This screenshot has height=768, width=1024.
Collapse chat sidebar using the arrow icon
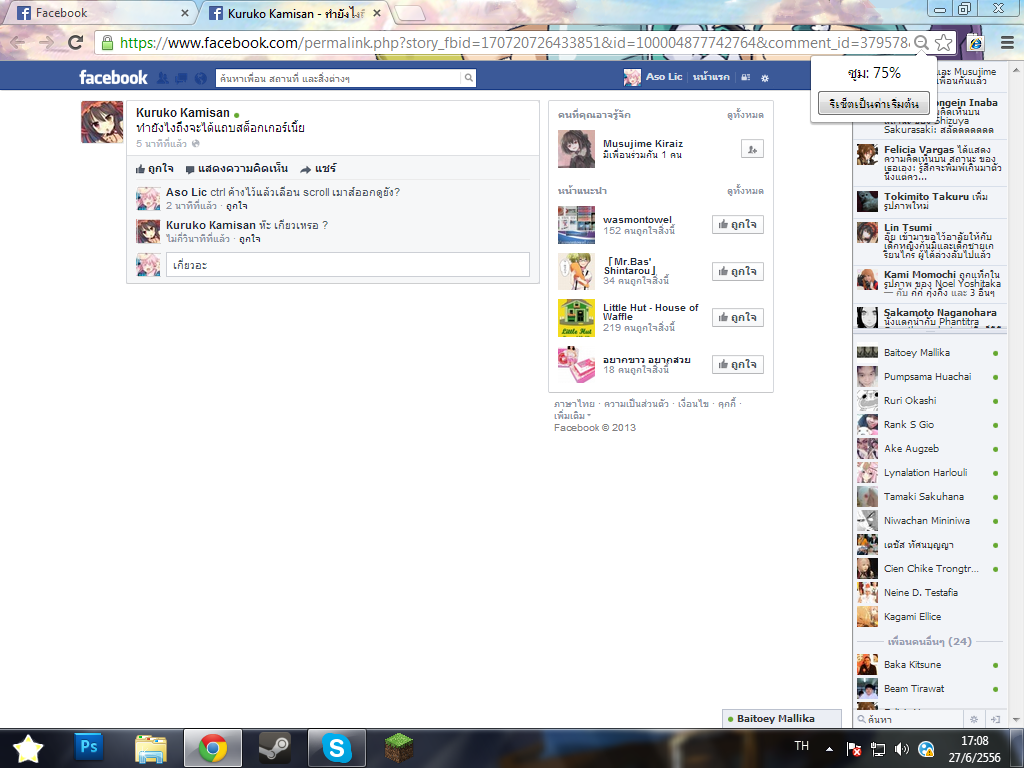(995, 719)
